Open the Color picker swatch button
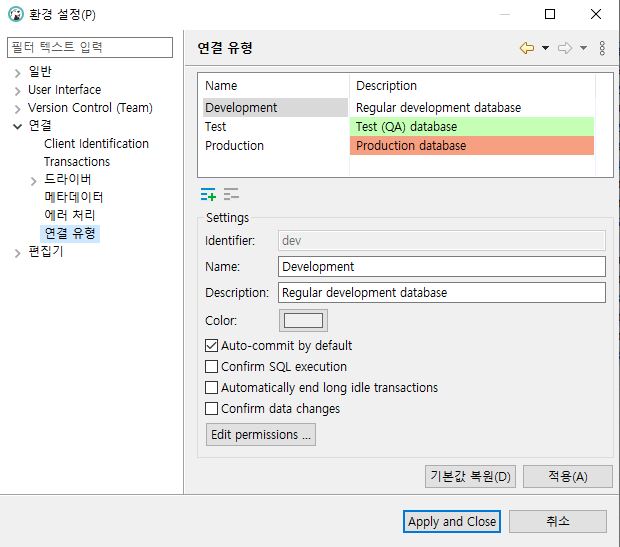 (x=303, y=320)
